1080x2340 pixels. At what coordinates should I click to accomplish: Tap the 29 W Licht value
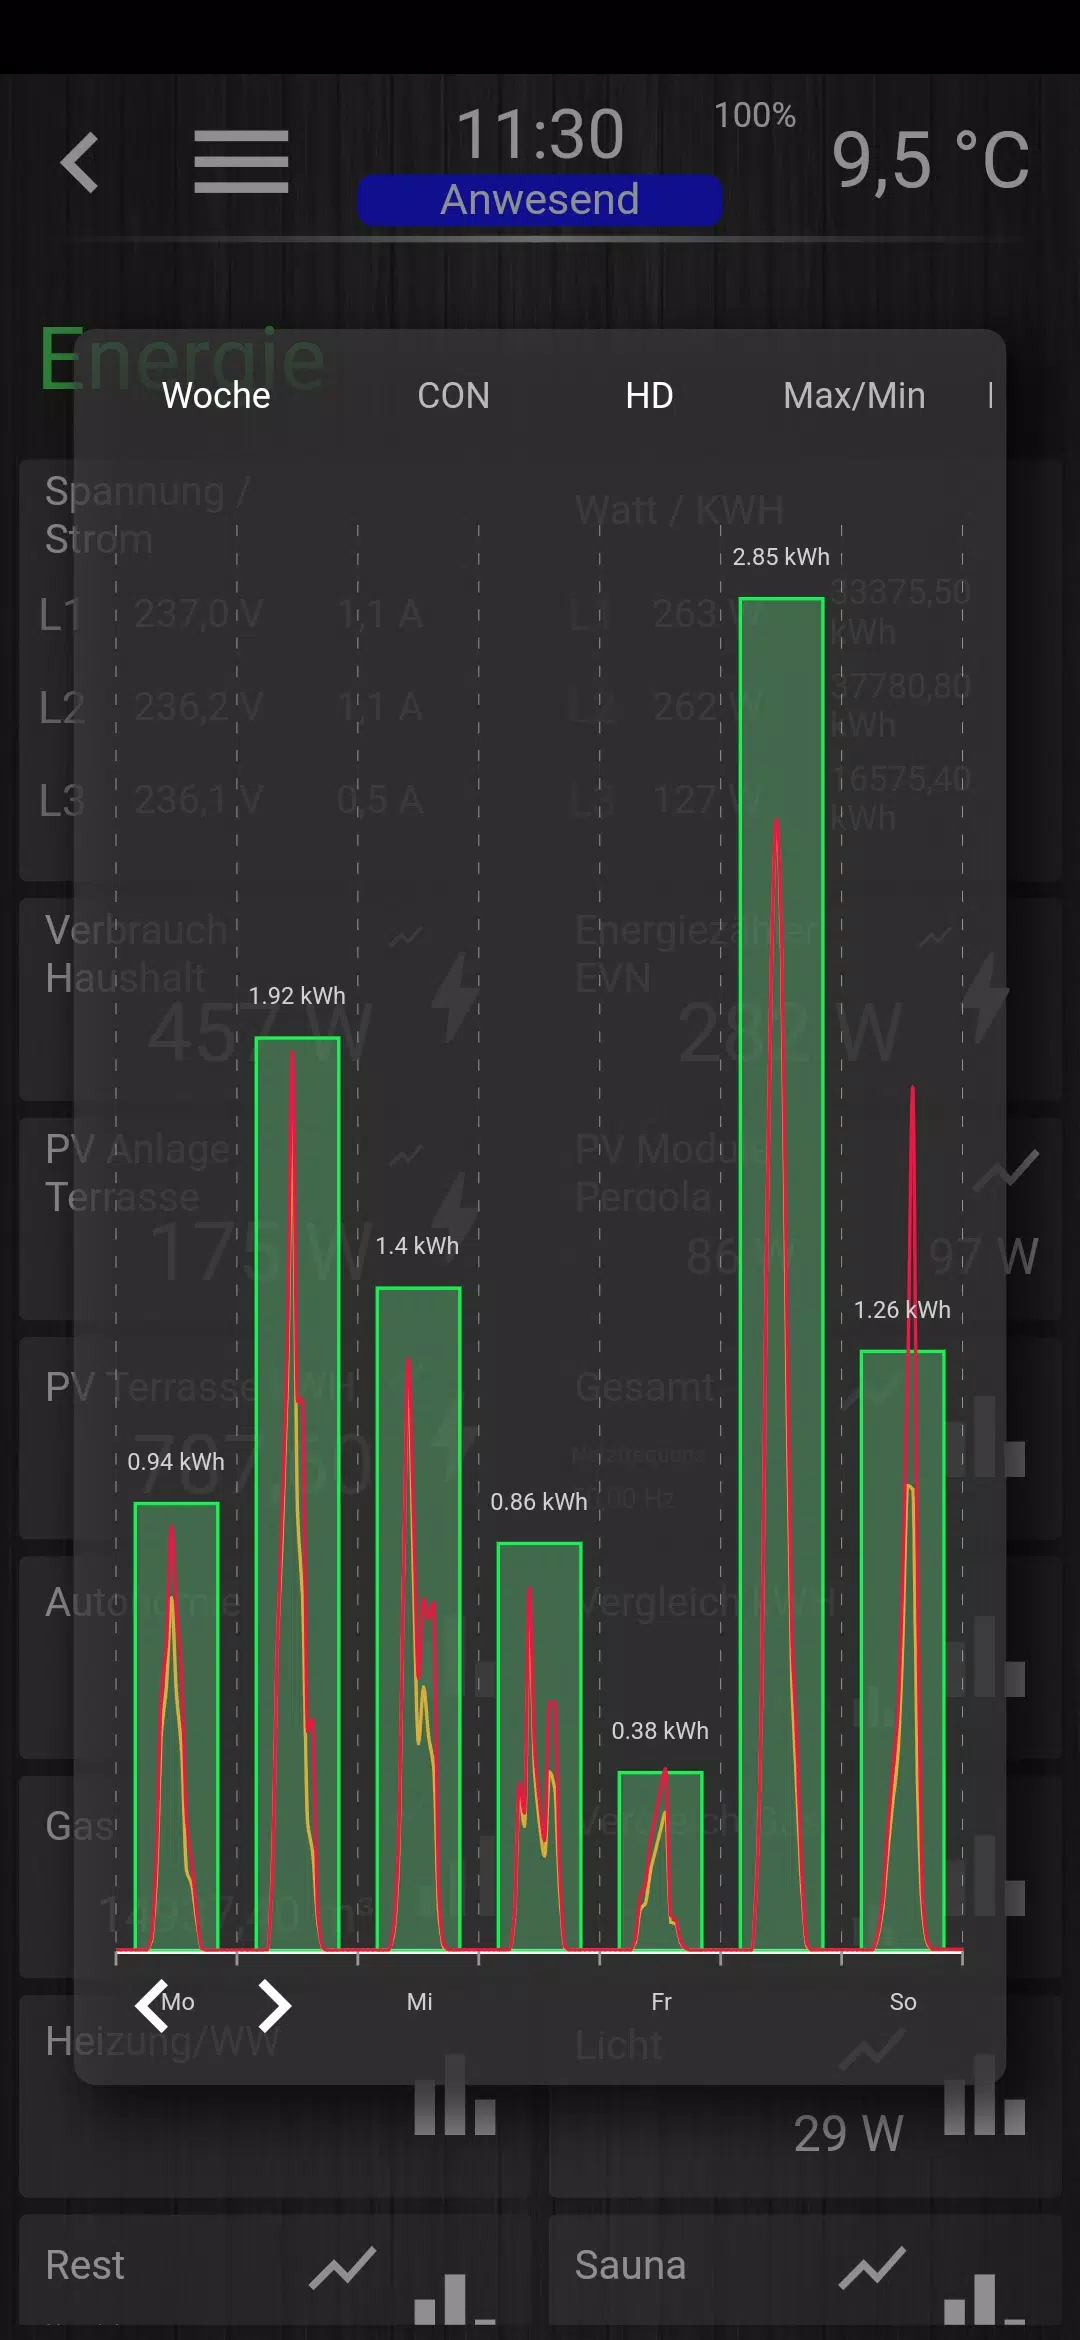pos(848,2133)
